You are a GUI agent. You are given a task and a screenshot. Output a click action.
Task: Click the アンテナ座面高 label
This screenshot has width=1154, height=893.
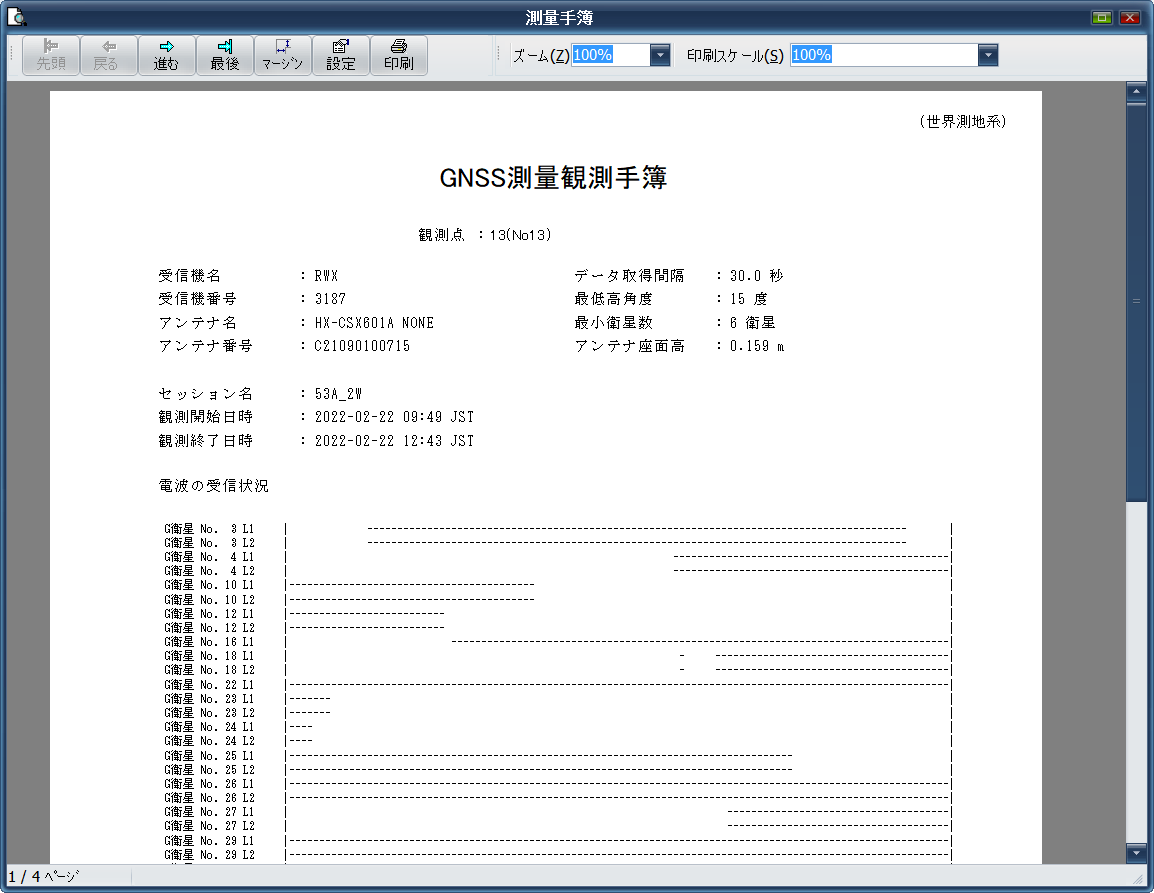point(629,346)
